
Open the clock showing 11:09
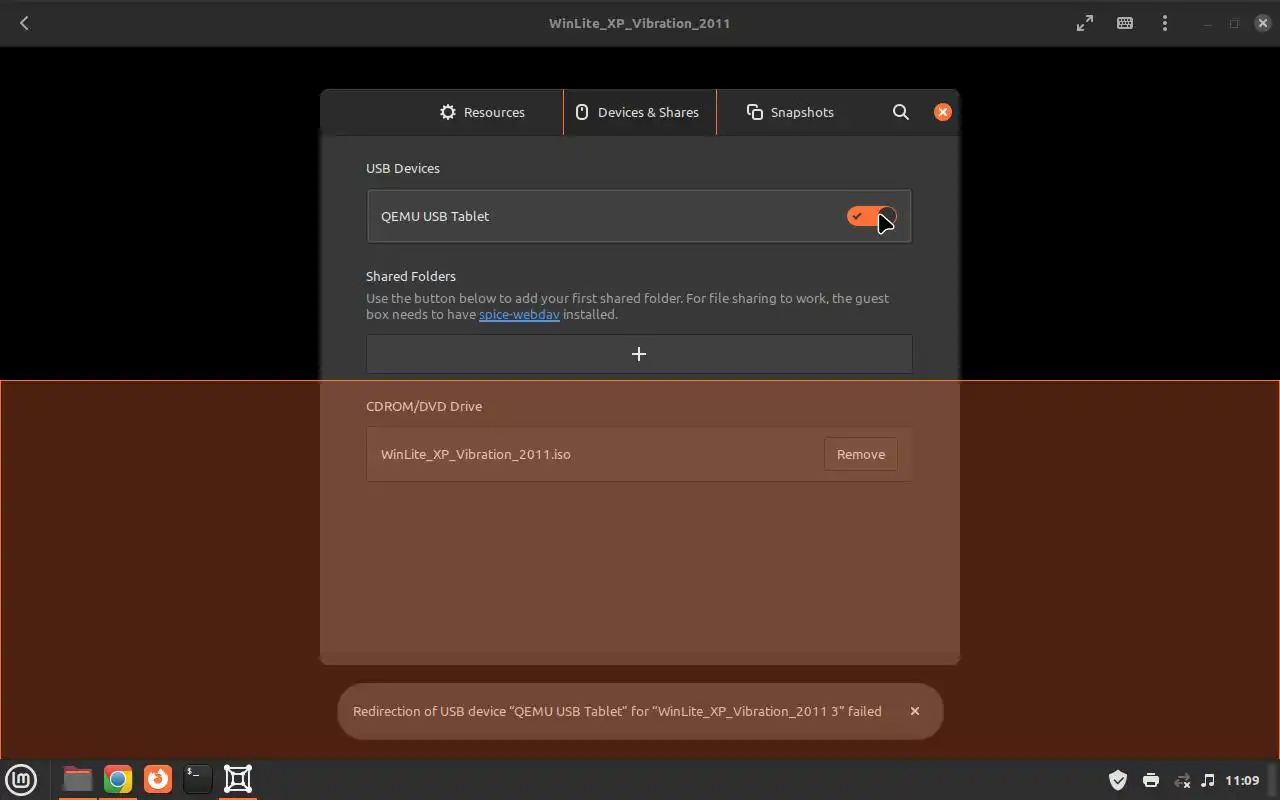[1242, 780]
